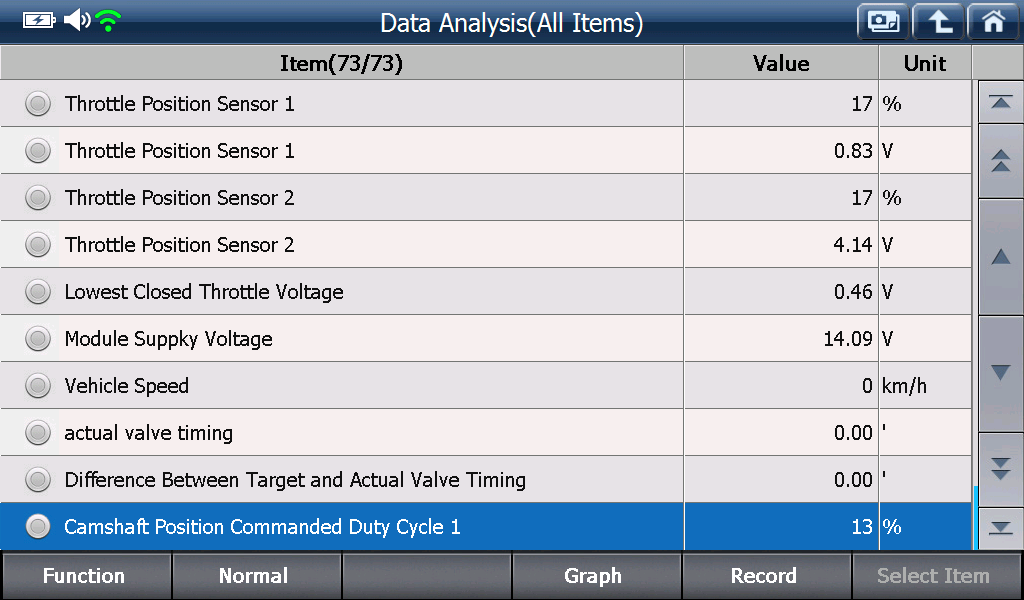Select radio for Module Suppky Voltage
The image size is (1024, 600).
point(38,338)
